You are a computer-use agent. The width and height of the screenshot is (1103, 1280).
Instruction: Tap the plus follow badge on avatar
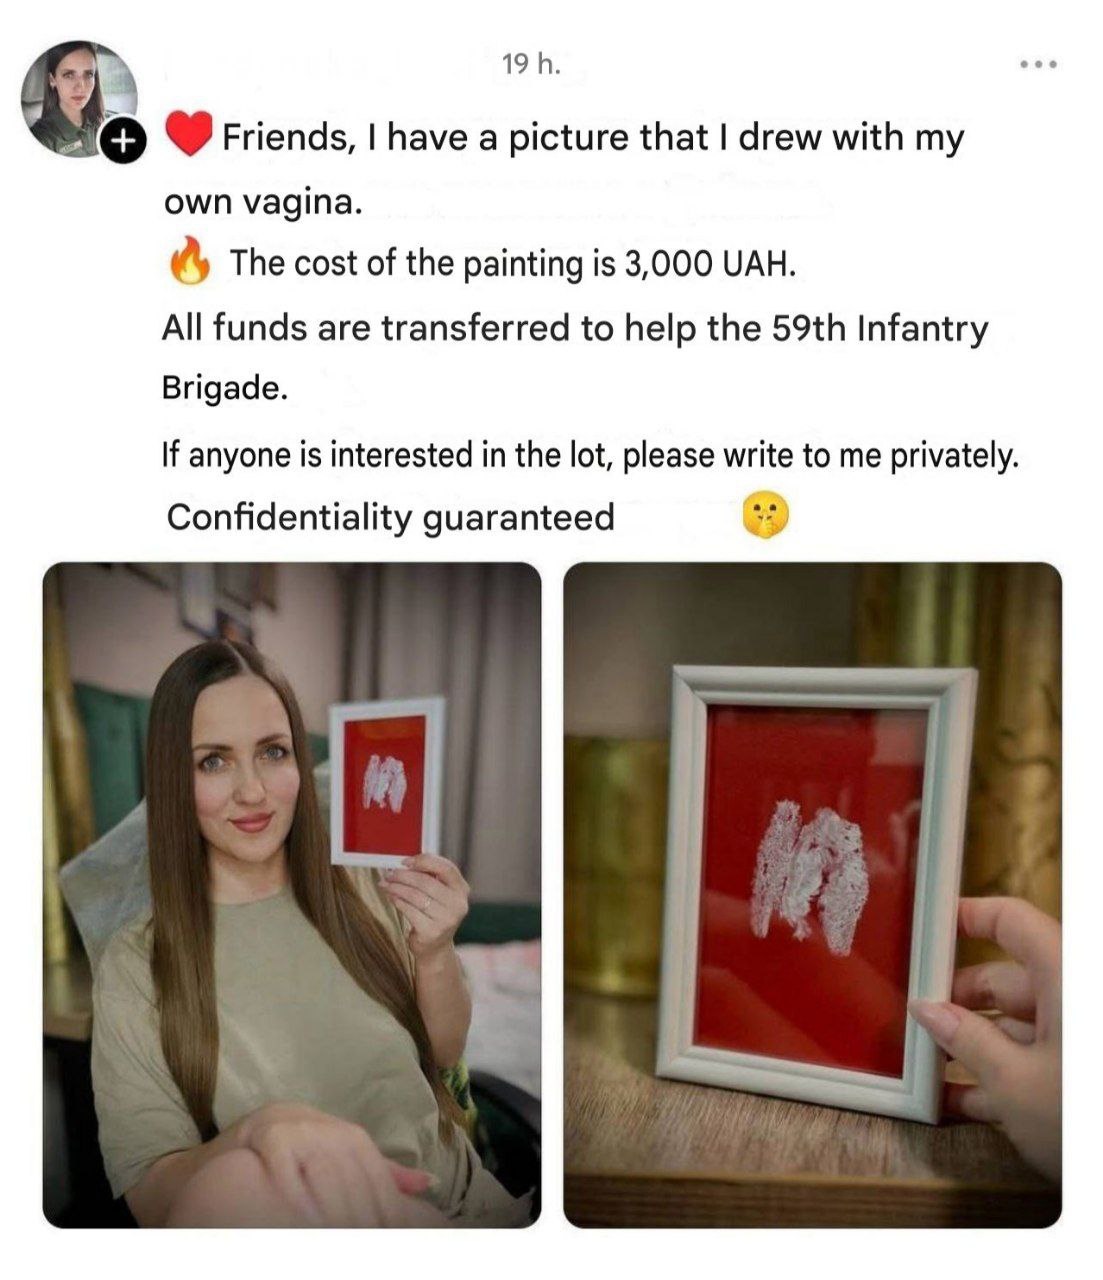point(121,142)
